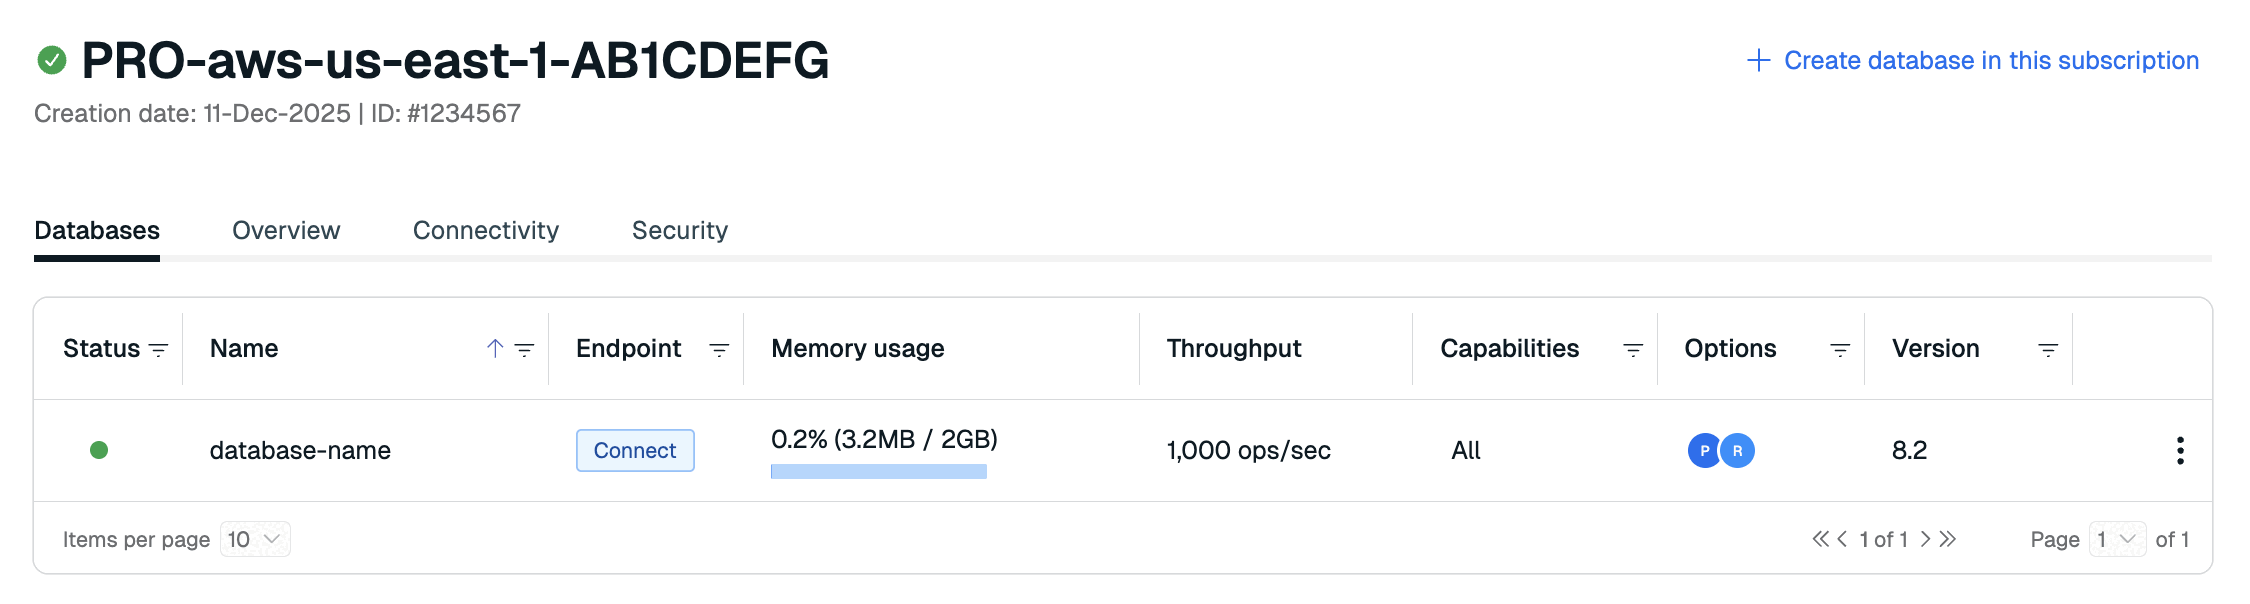
Task: Click the Connect button for database-name
Action: click(635, 451)
